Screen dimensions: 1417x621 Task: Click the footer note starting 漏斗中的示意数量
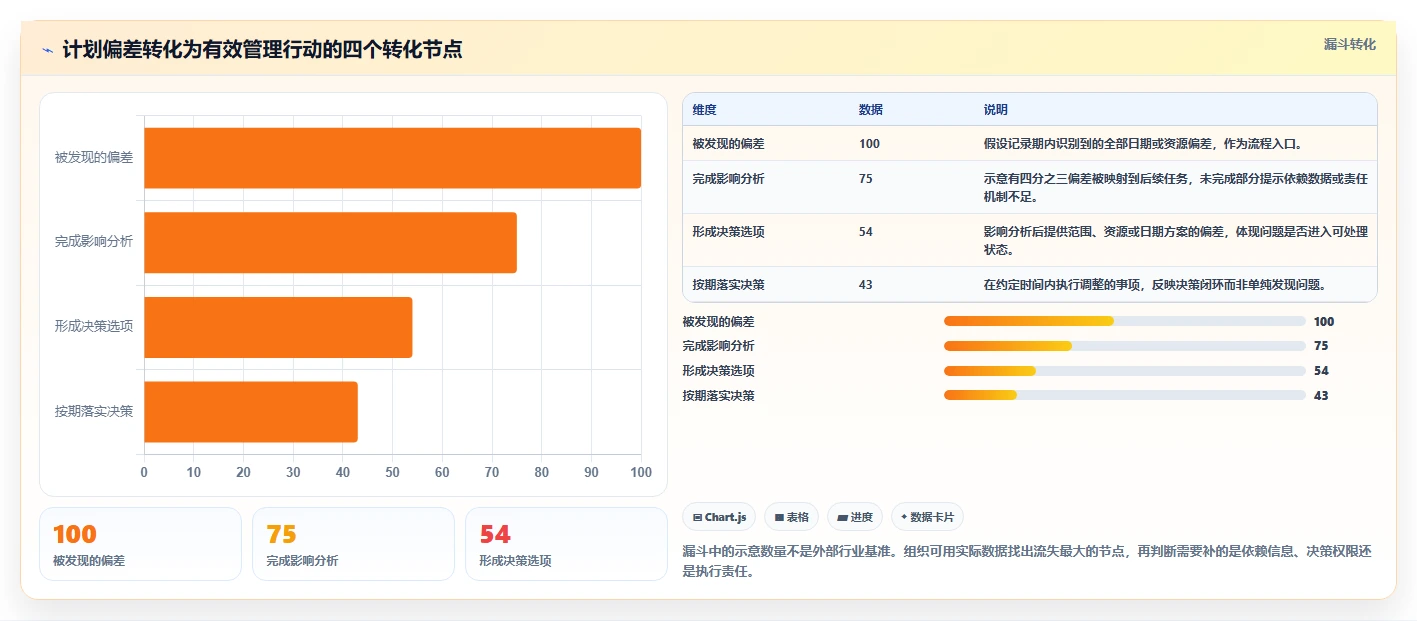1029,562
